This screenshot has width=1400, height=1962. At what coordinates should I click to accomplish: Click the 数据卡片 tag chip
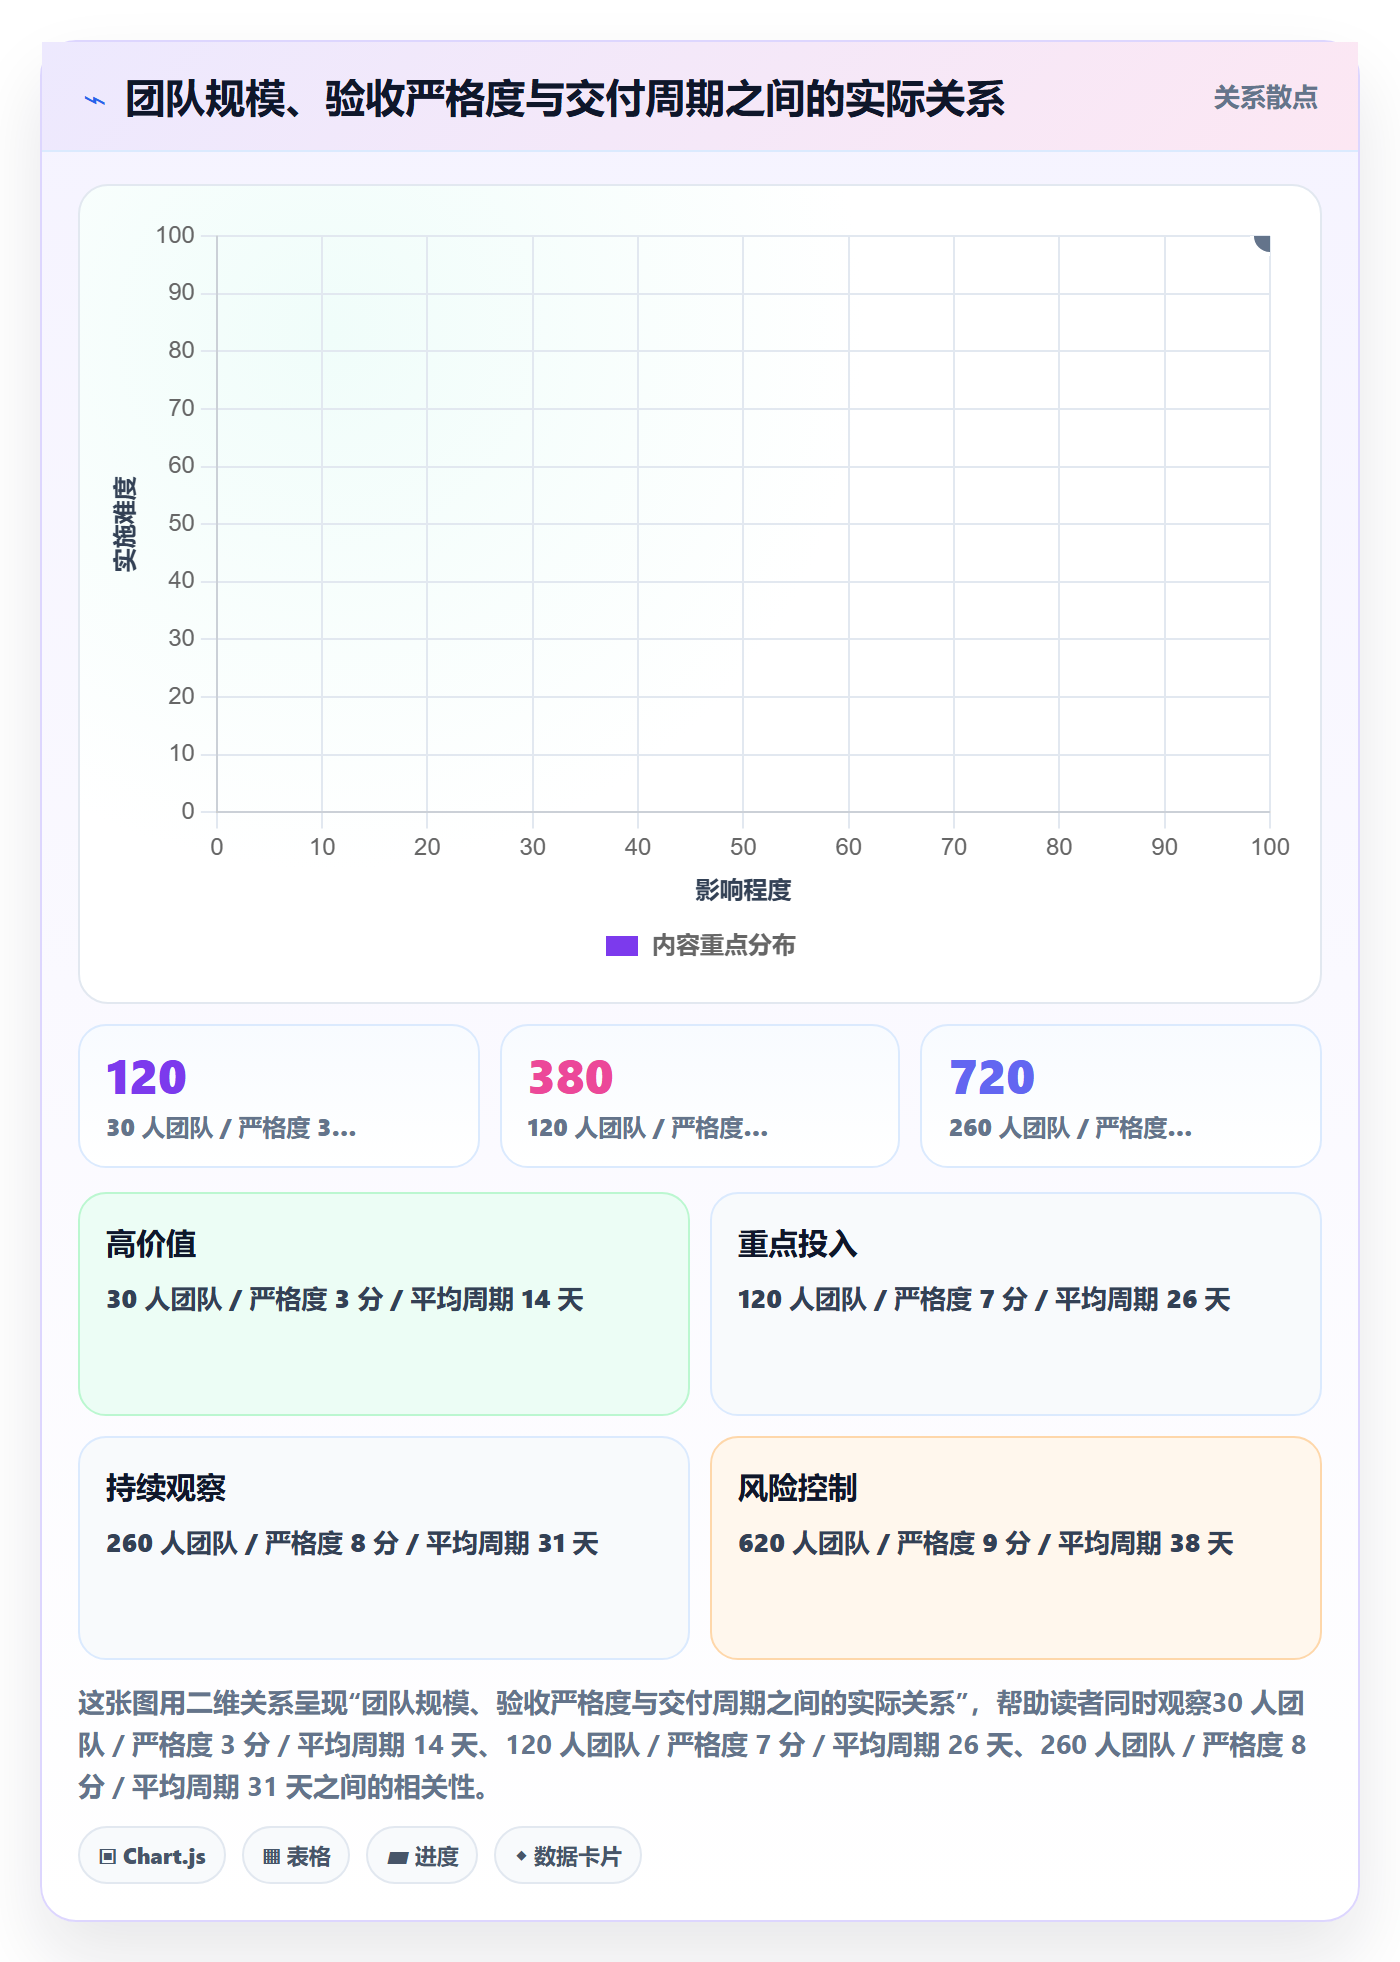tap(568, 1856)
